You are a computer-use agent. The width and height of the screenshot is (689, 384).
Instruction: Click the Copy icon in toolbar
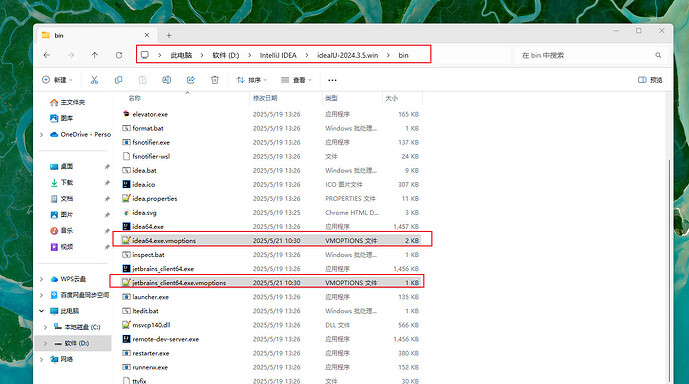pos(118,80)
